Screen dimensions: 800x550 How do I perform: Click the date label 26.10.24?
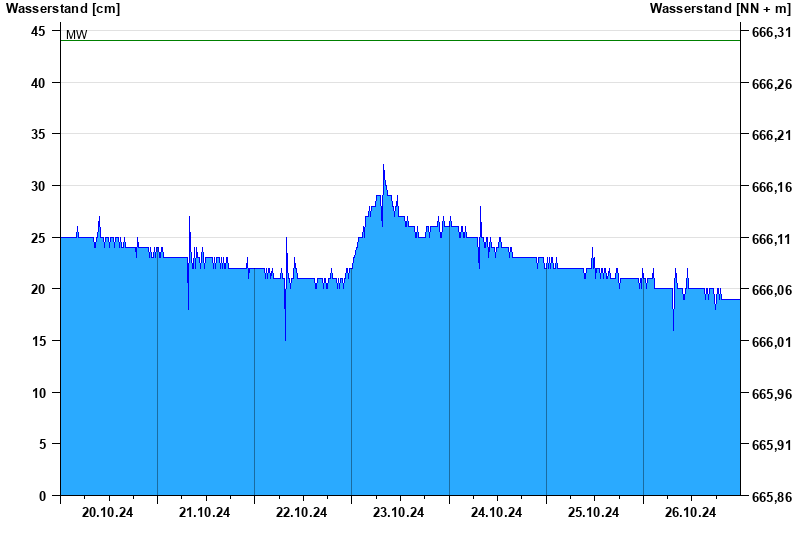[690, 512]
